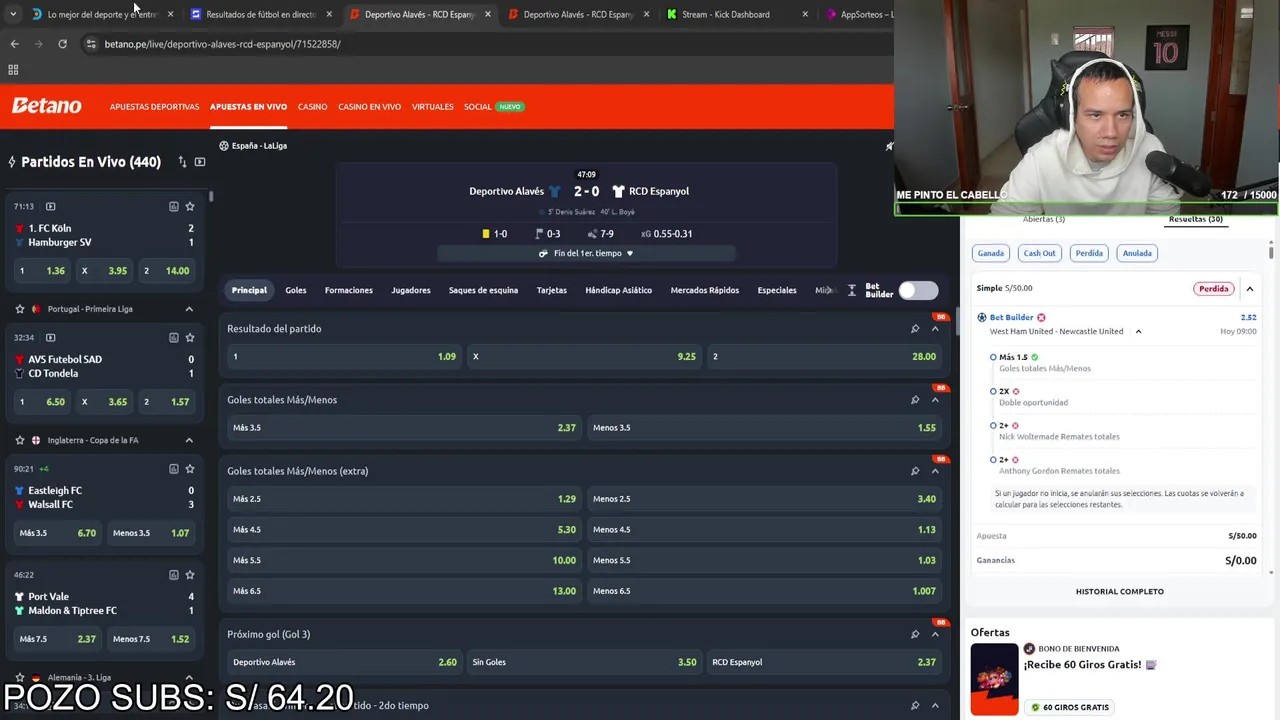Pick RCD Espanyol next goal at 2.37
Screen dimensions: 1280x720
pos(824,662)
